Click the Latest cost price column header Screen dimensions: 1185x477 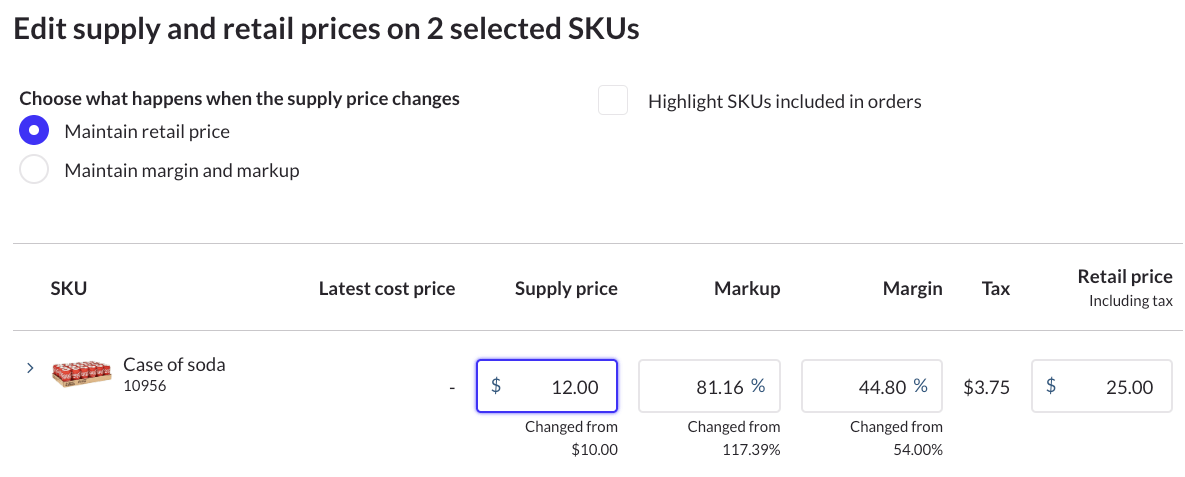click(386, 289)
